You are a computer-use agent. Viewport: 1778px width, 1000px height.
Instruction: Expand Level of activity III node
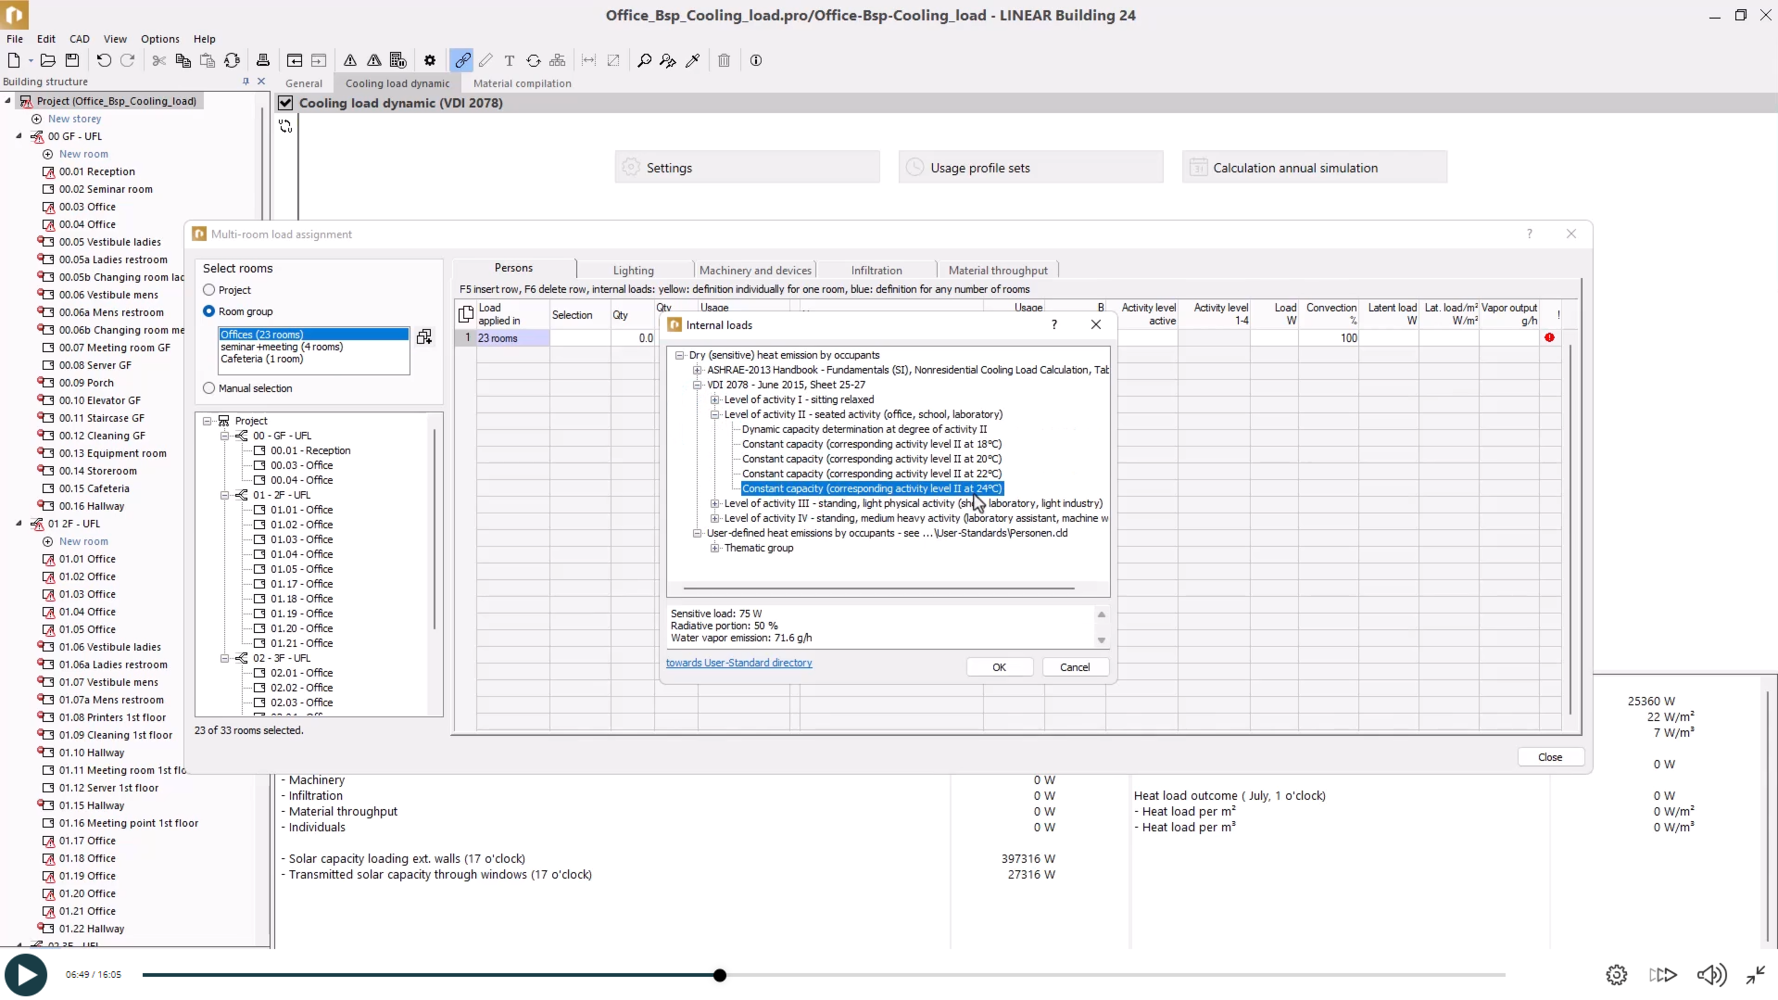[715, 504]
